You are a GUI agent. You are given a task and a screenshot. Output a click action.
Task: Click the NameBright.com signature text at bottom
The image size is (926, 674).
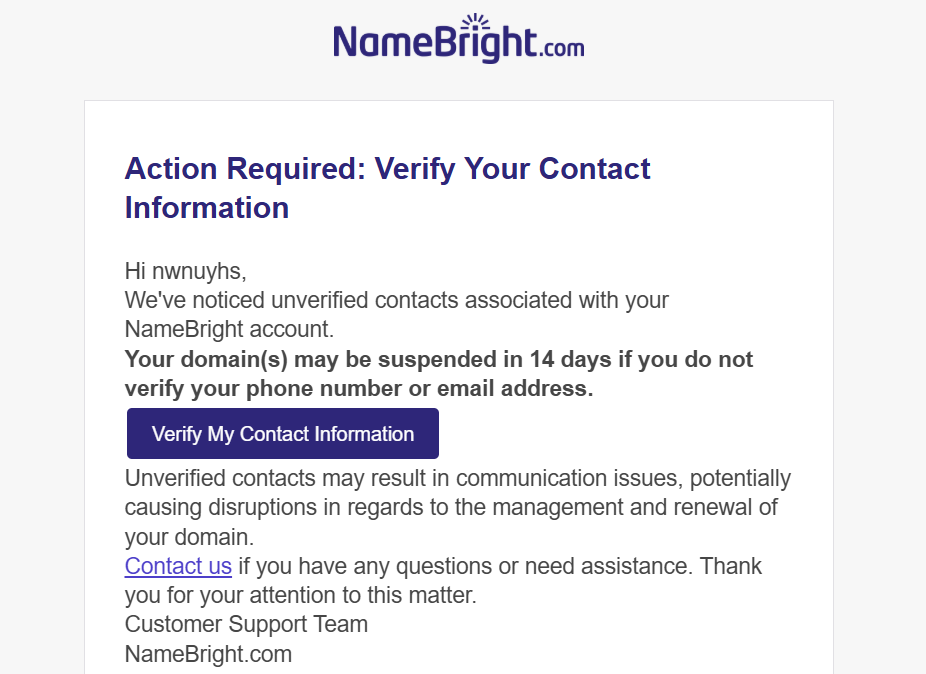(208, 654)
